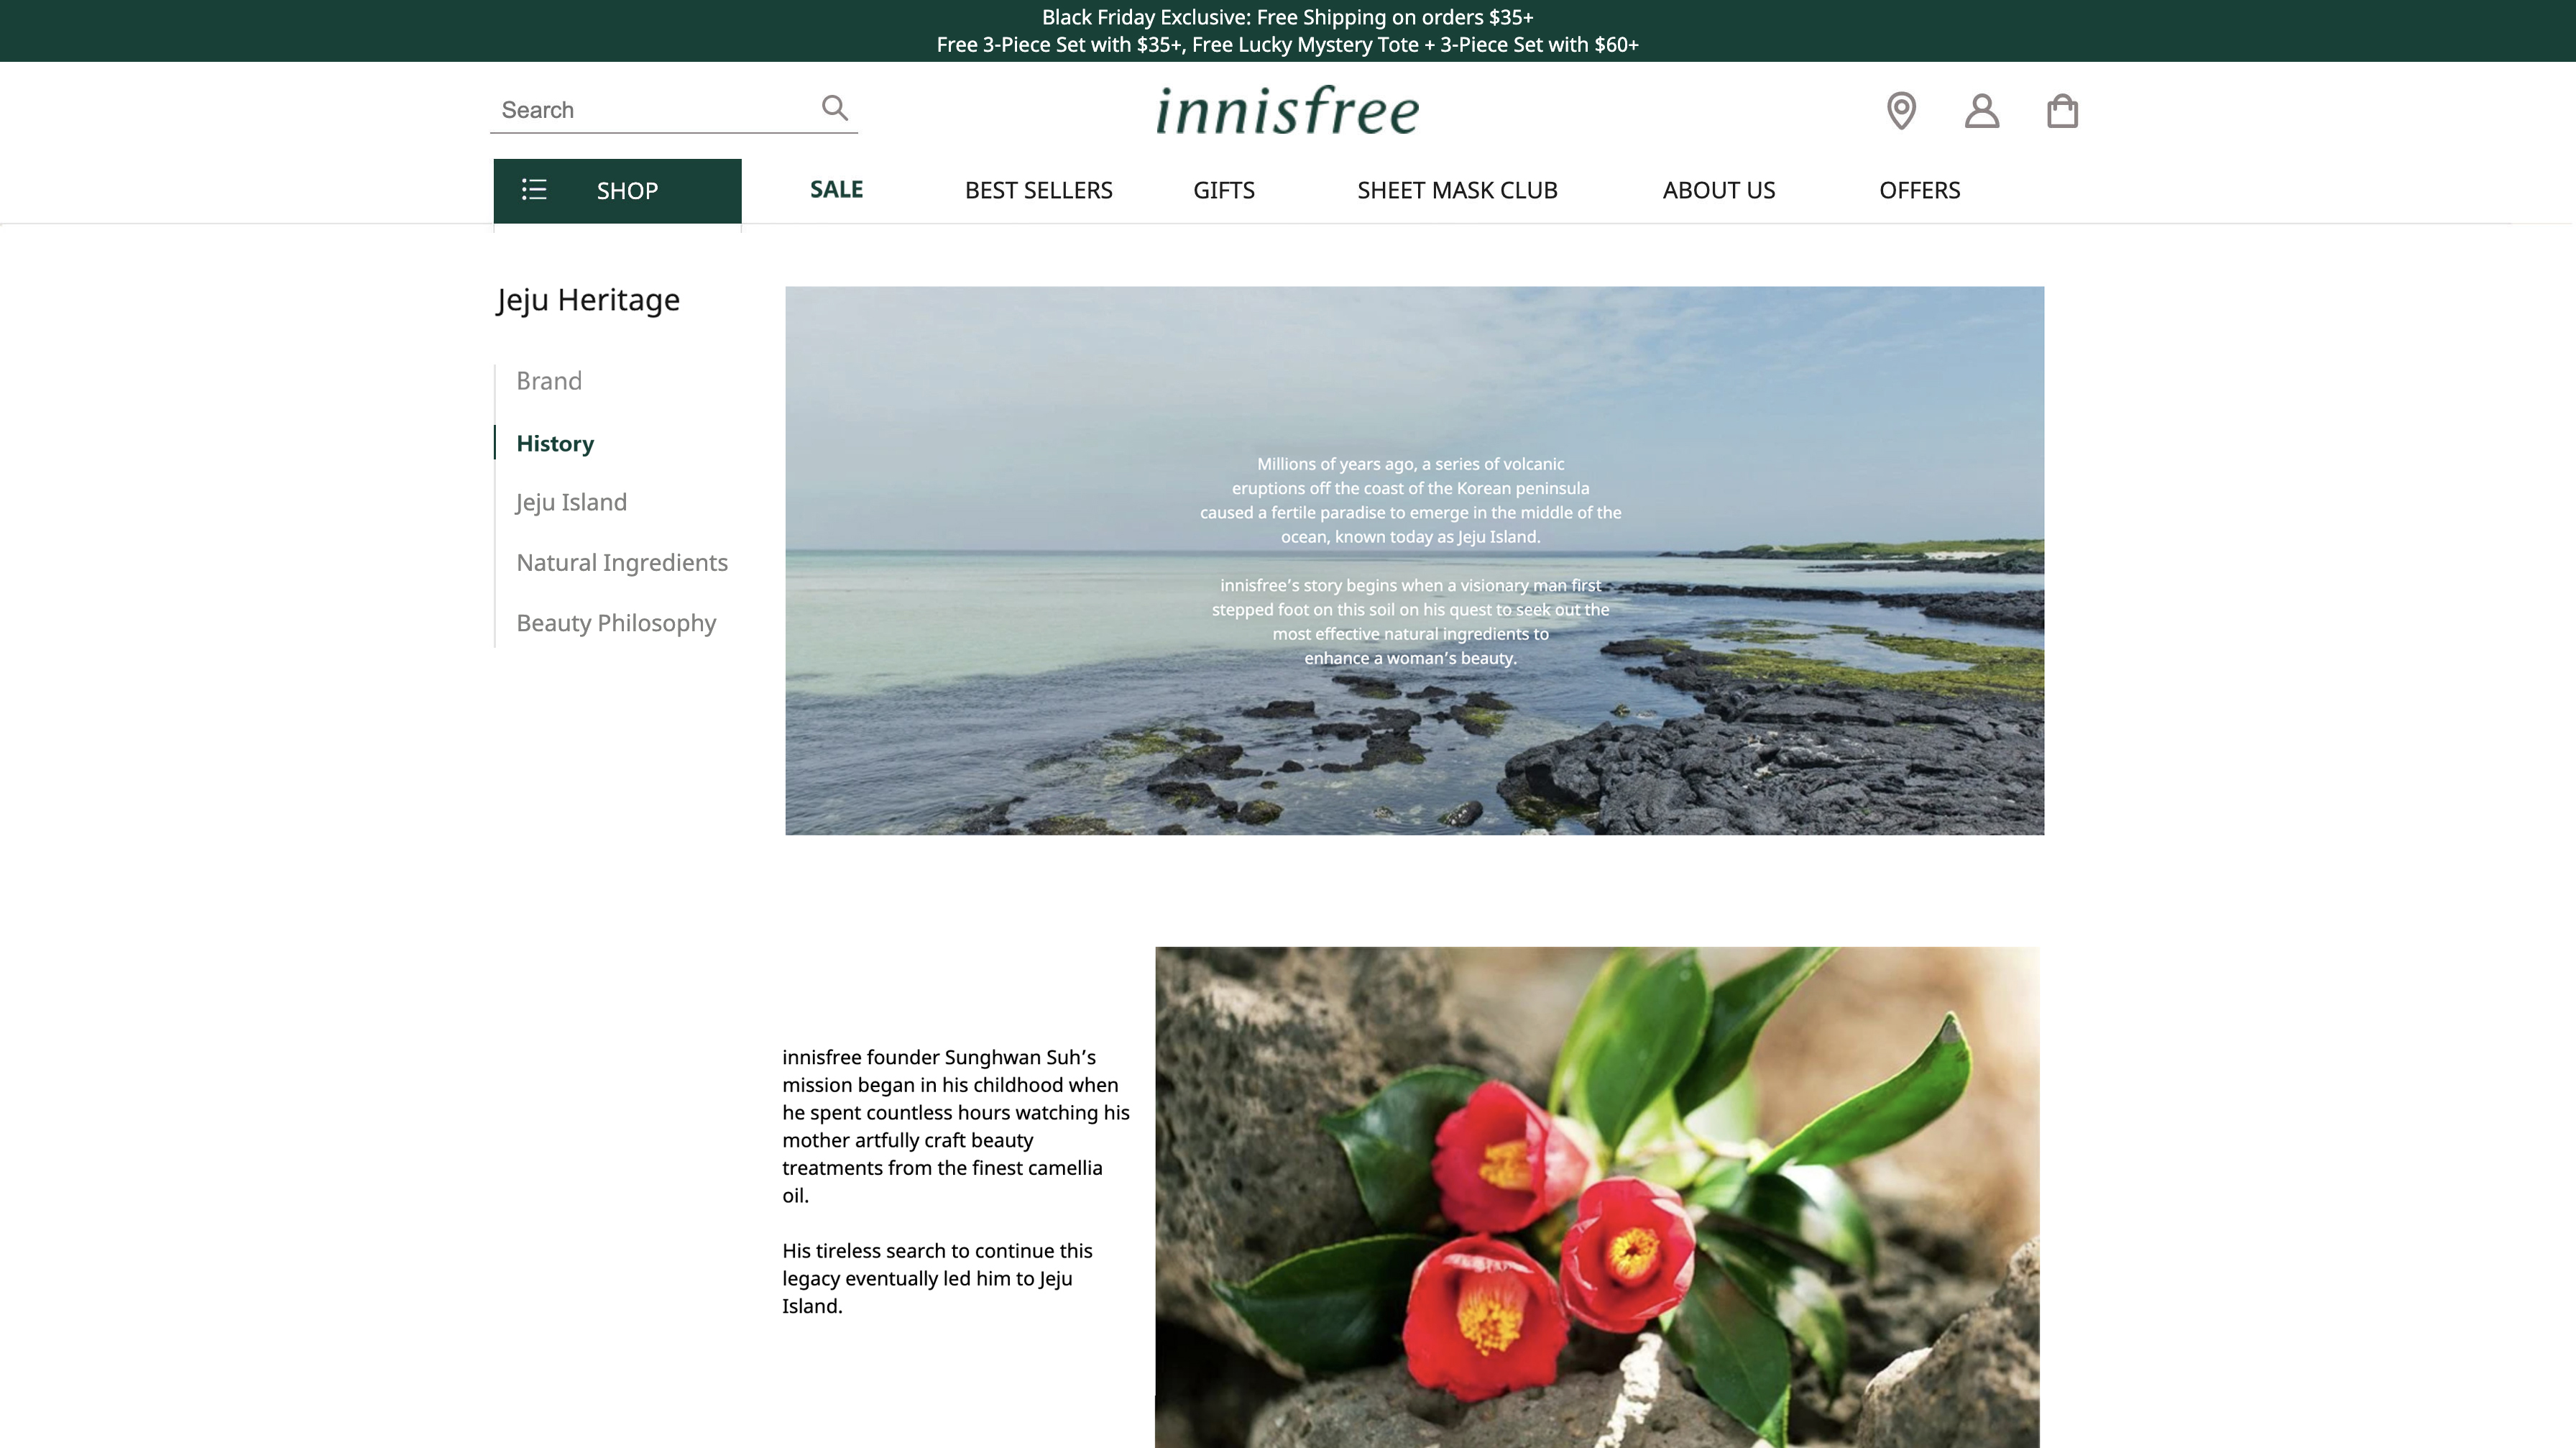Open Beauty Philosophy sidebar link
Image resolution: width=2576 pixels, height=1448 pixels.
pos(616,623)
